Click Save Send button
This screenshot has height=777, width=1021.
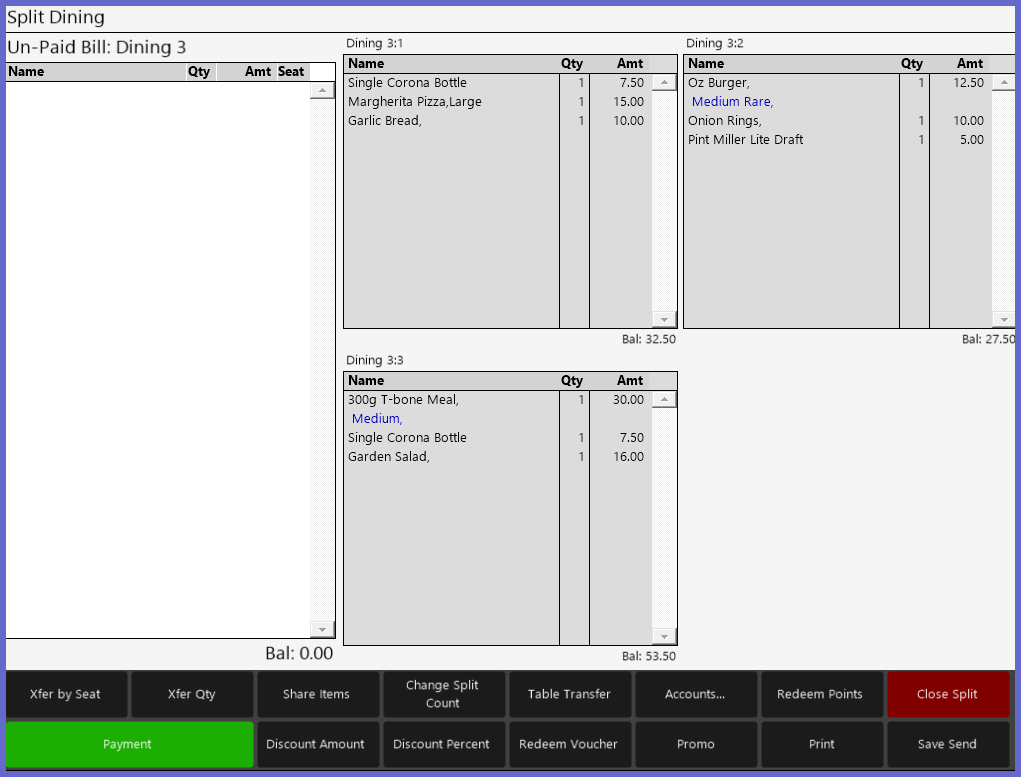947,744
